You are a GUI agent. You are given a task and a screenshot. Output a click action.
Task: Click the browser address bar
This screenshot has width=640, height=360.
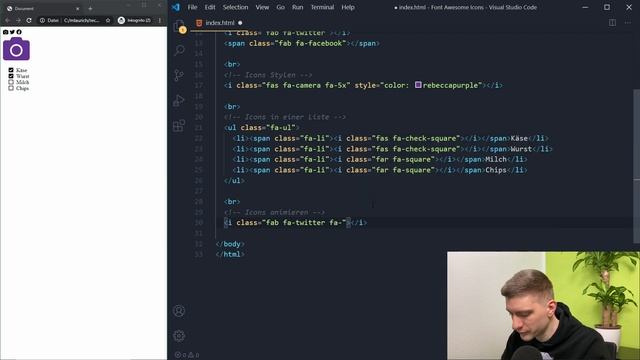click(x=76, y=20)
